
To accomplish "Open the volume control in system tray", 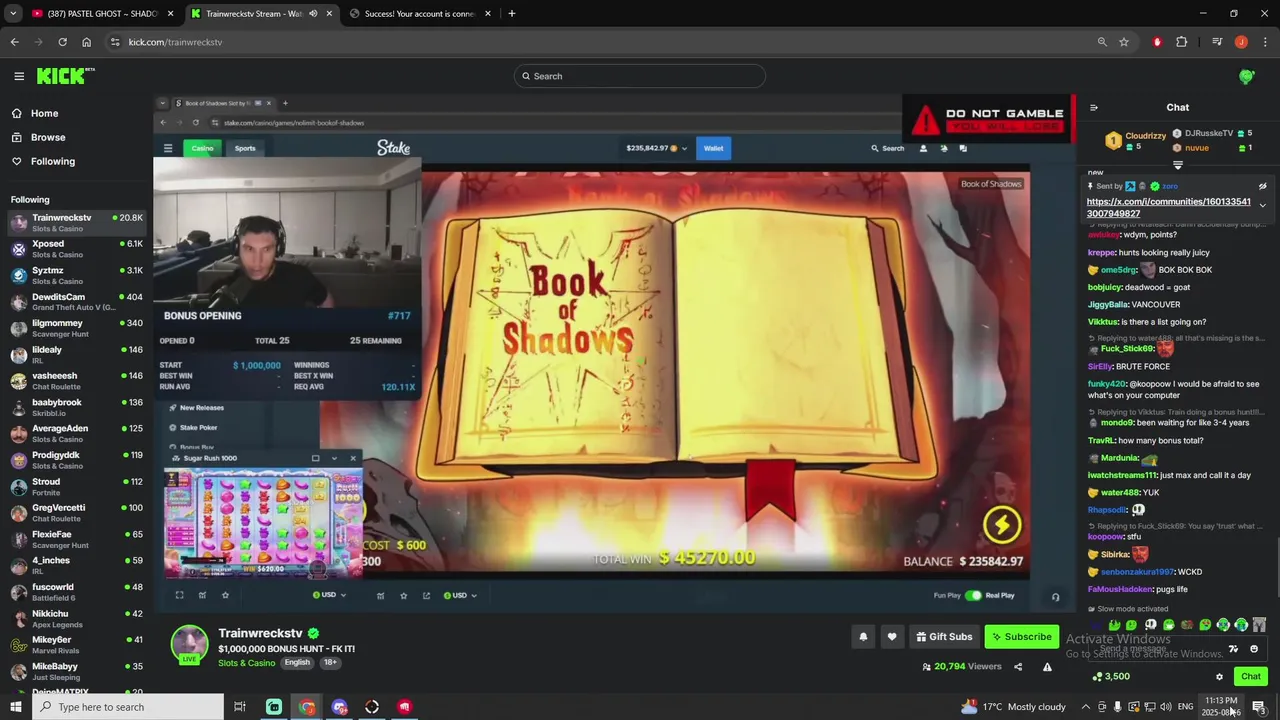I will point(1166,707).
